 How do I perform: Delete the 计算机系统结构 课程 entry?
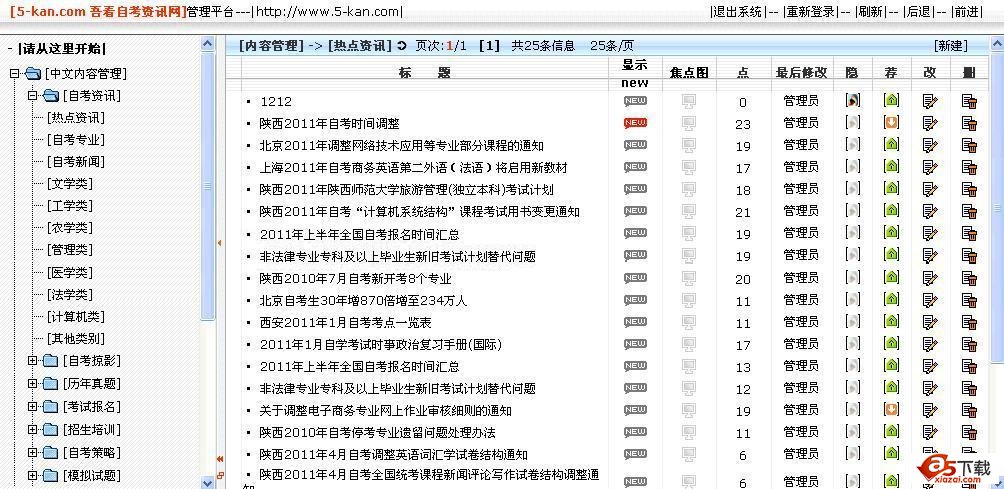969,211
